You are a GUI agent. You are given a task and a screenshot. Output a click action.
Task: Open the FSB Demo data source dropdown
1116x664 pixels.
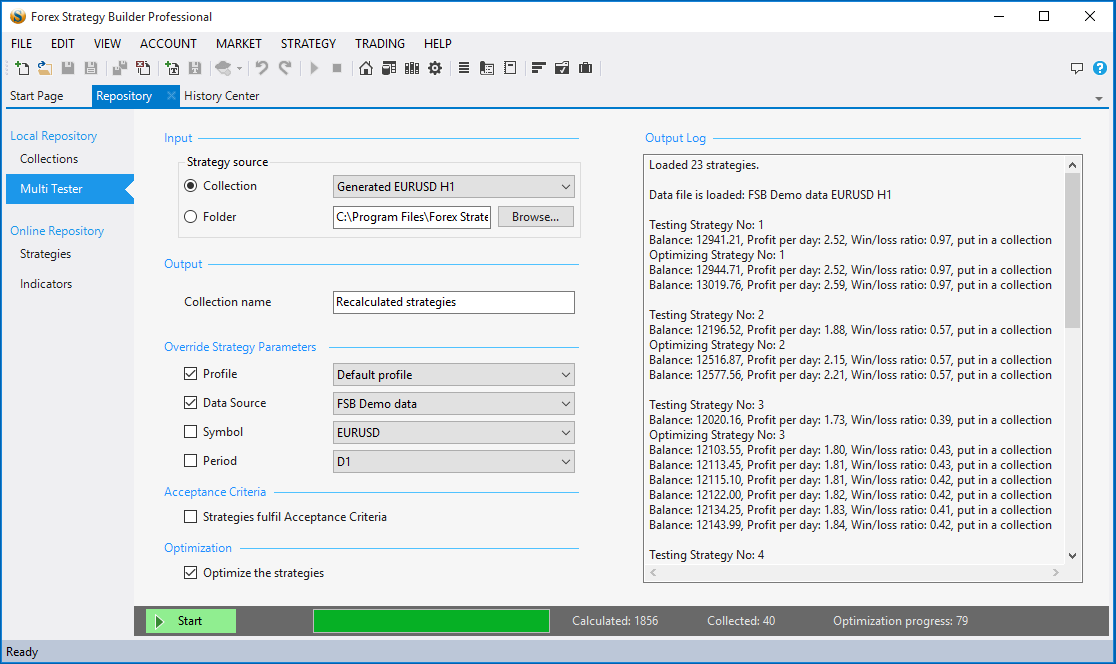point(453,404)
